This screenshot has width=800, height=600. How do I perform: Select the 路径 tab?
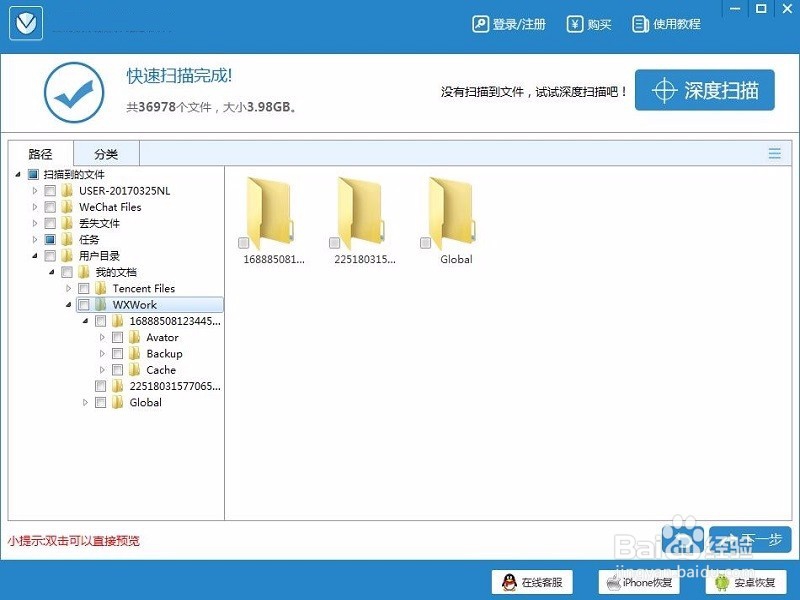[x=40, y=153]
